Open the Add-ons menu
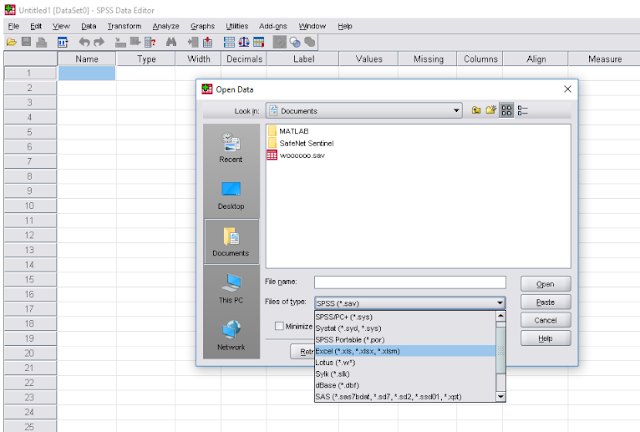Viewport: 640px width, 432px height. pyautogui.click(x=273, y=26)
